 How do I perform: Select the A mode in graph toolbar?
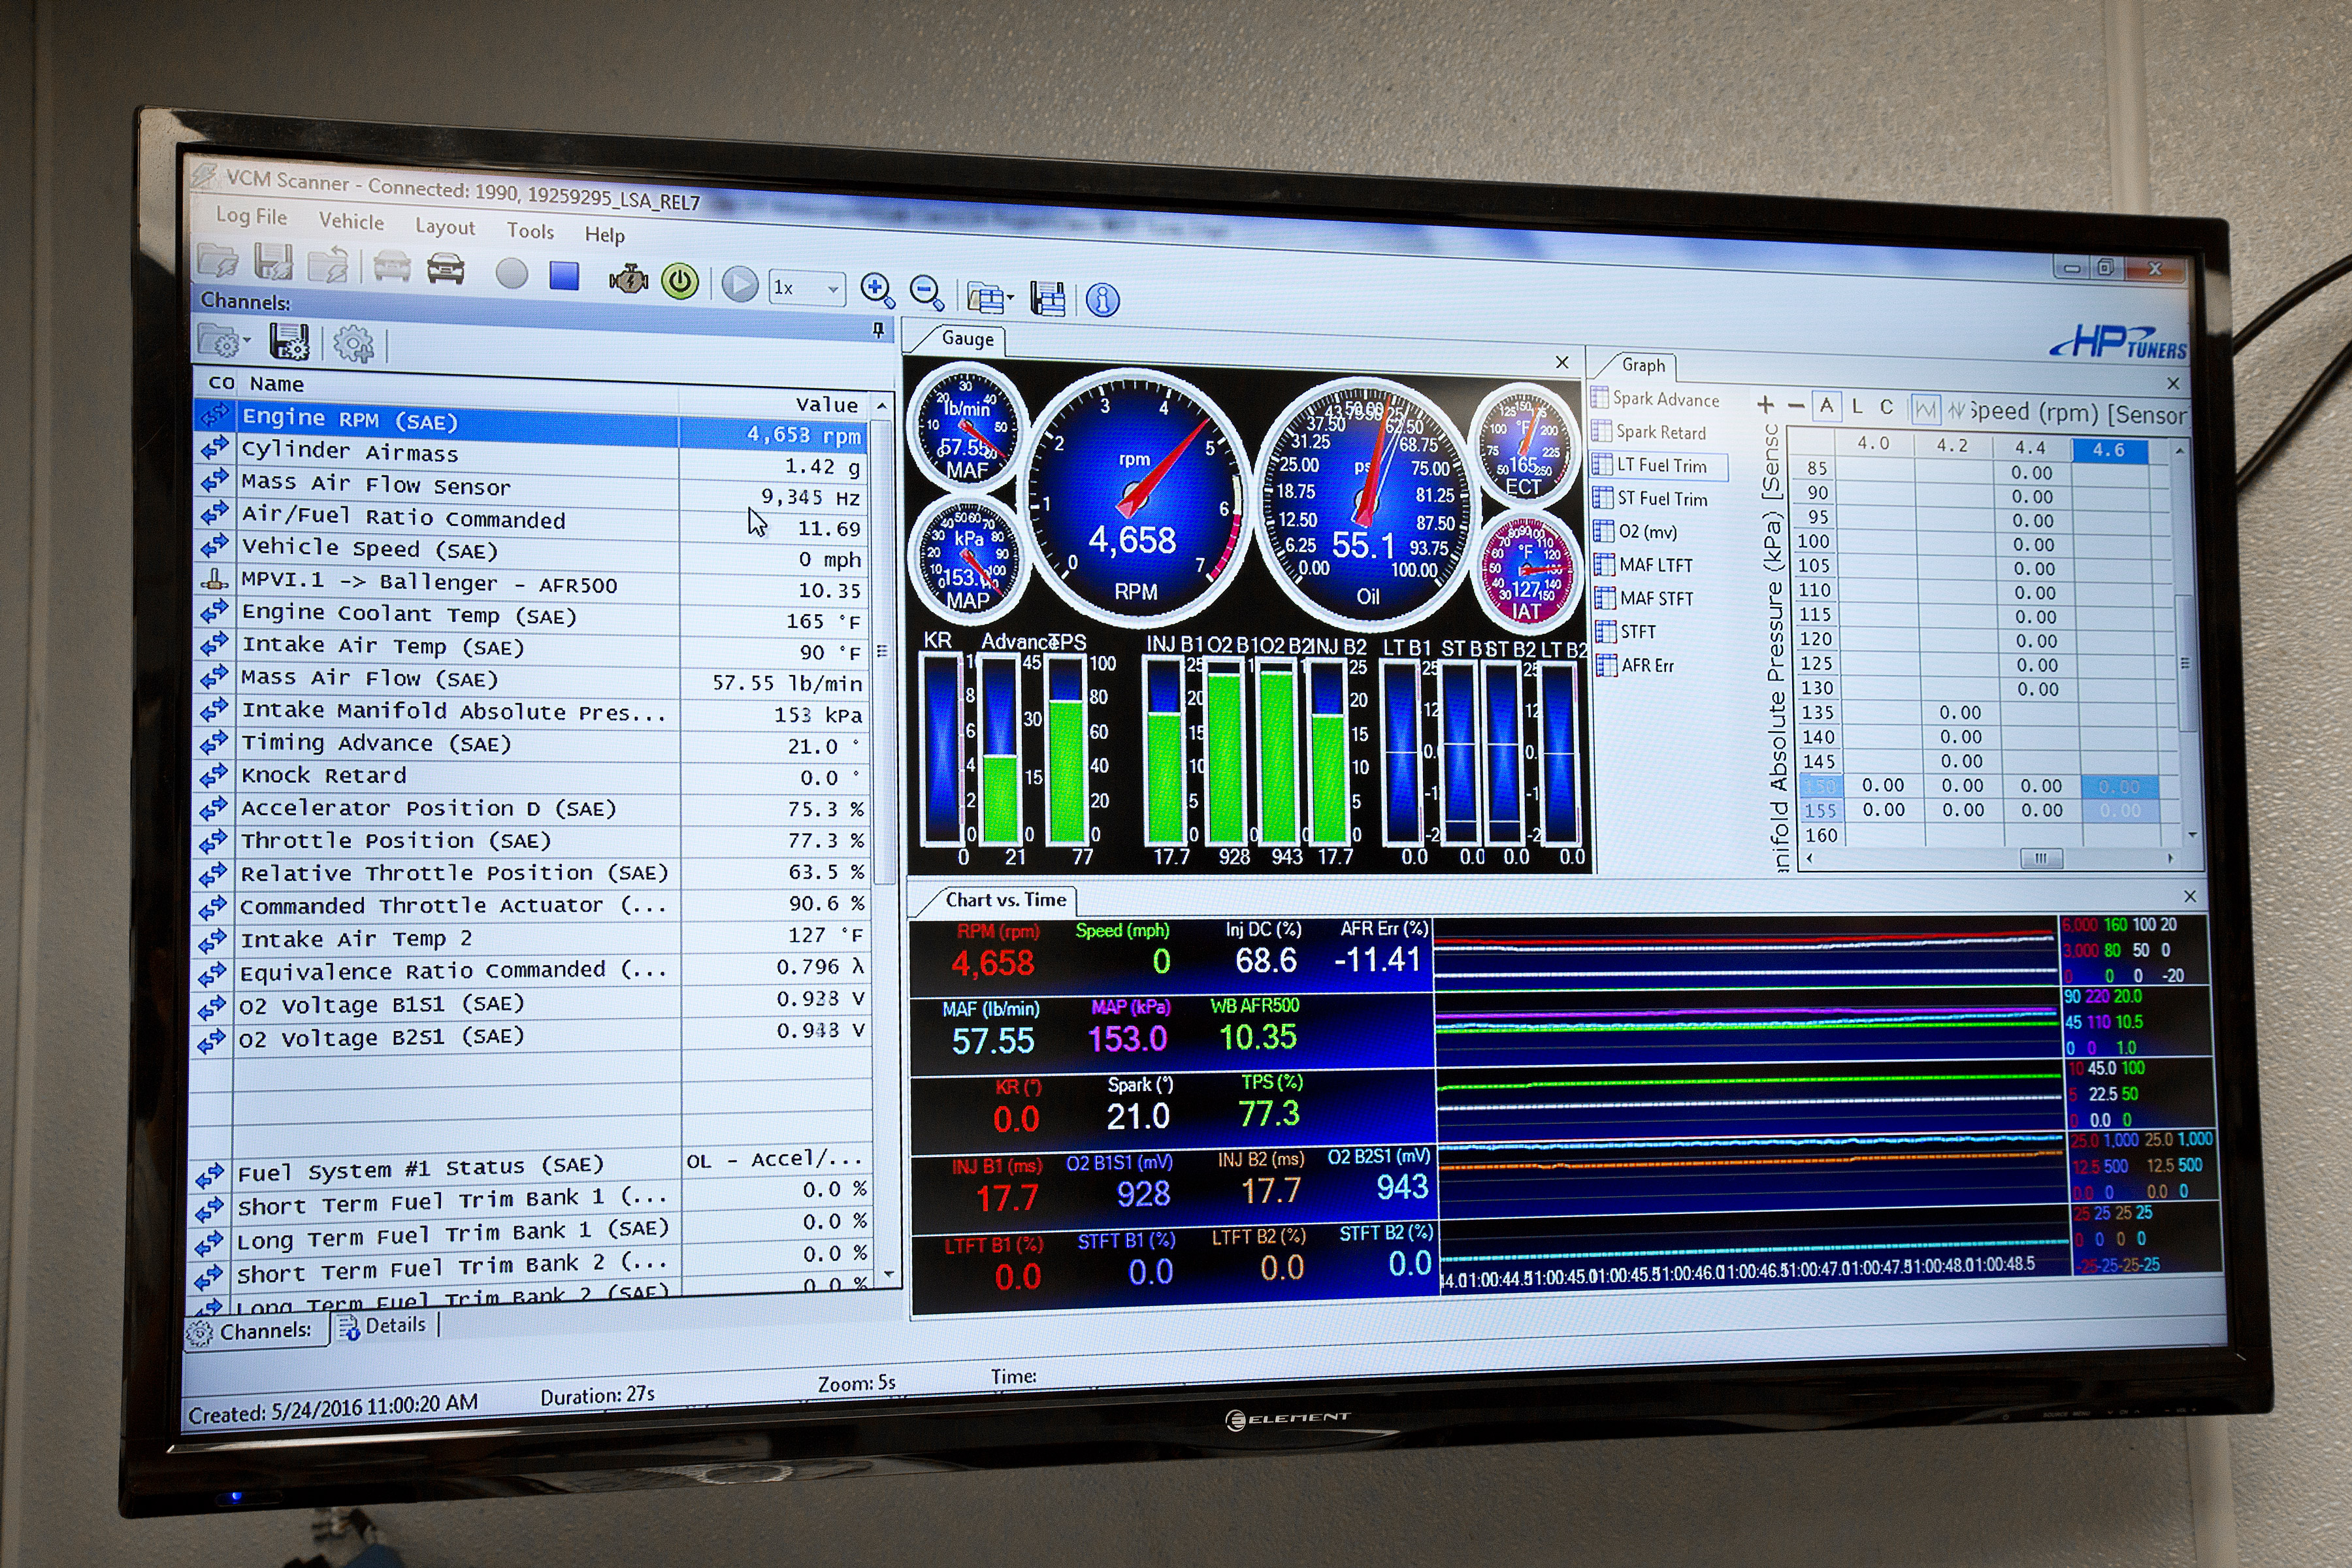[1826, 406]
